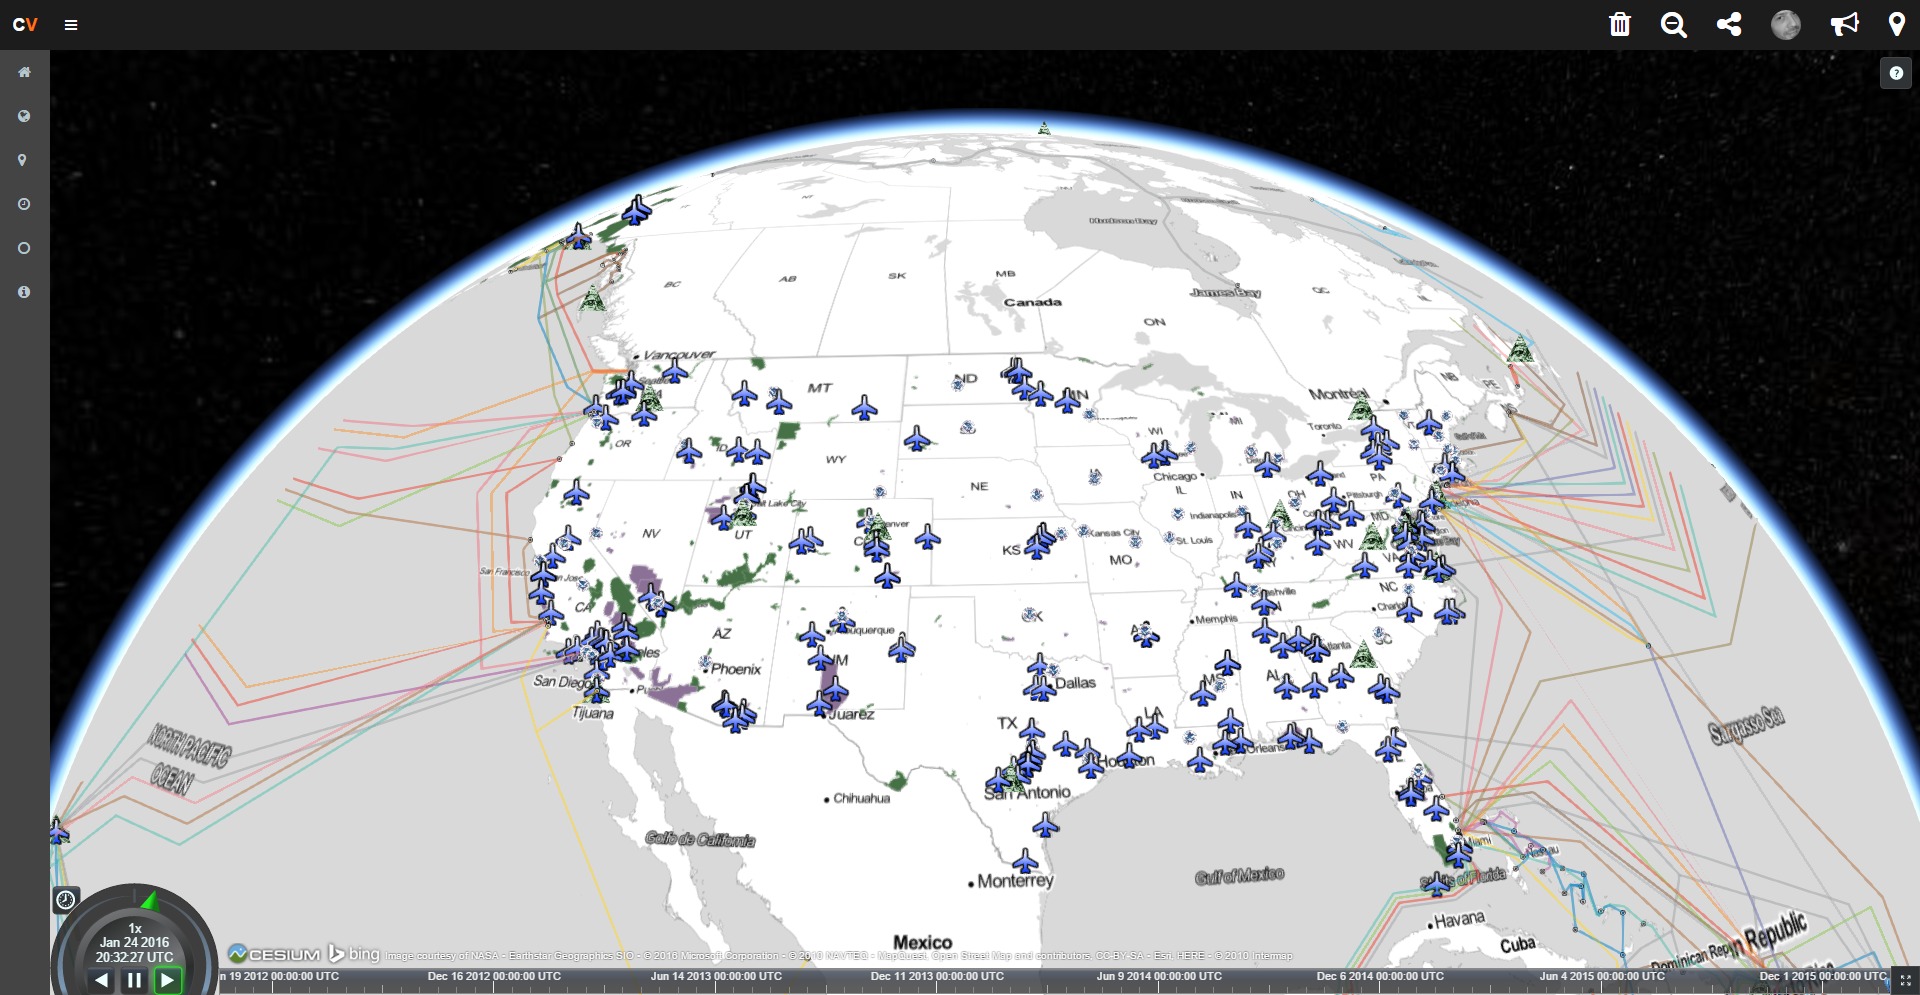Click the Memphis city label
Viewport: 1920px width, 995px height.
(1216, 619)
